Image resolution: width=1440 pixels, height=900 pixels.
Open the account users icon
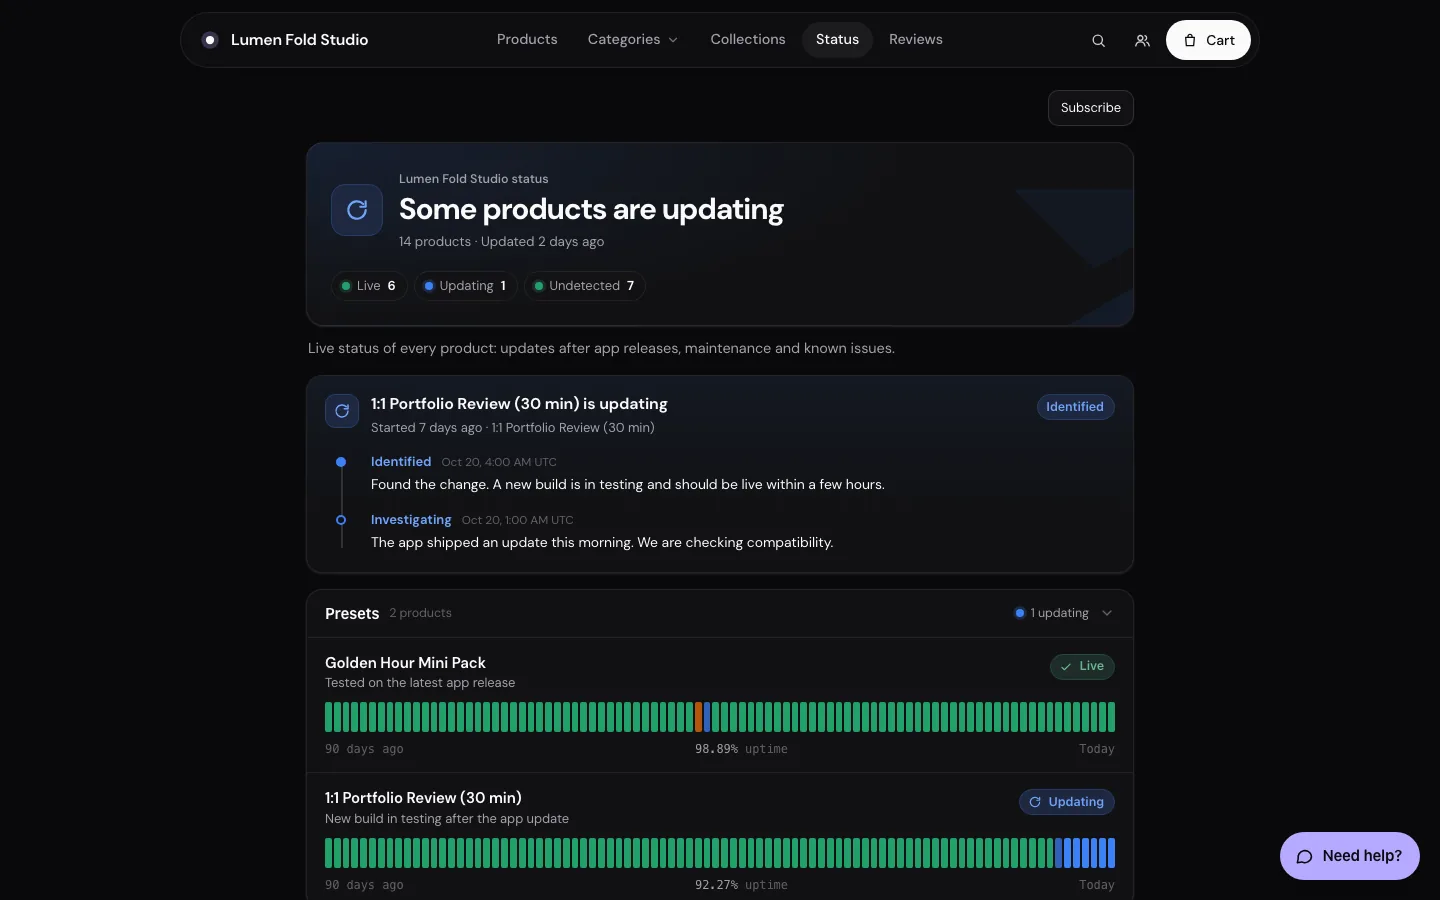(x=1142, y=41)
